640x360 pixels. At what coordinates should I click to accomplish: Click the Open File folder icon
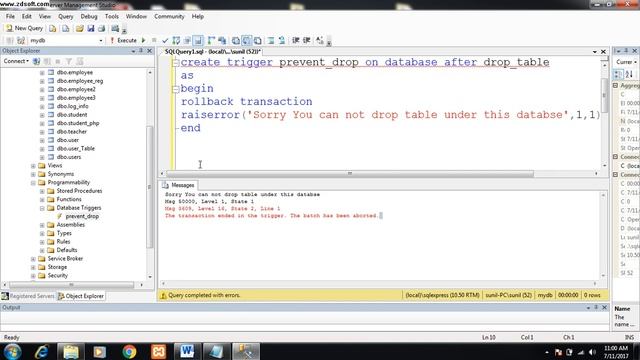tap(80, 28)
